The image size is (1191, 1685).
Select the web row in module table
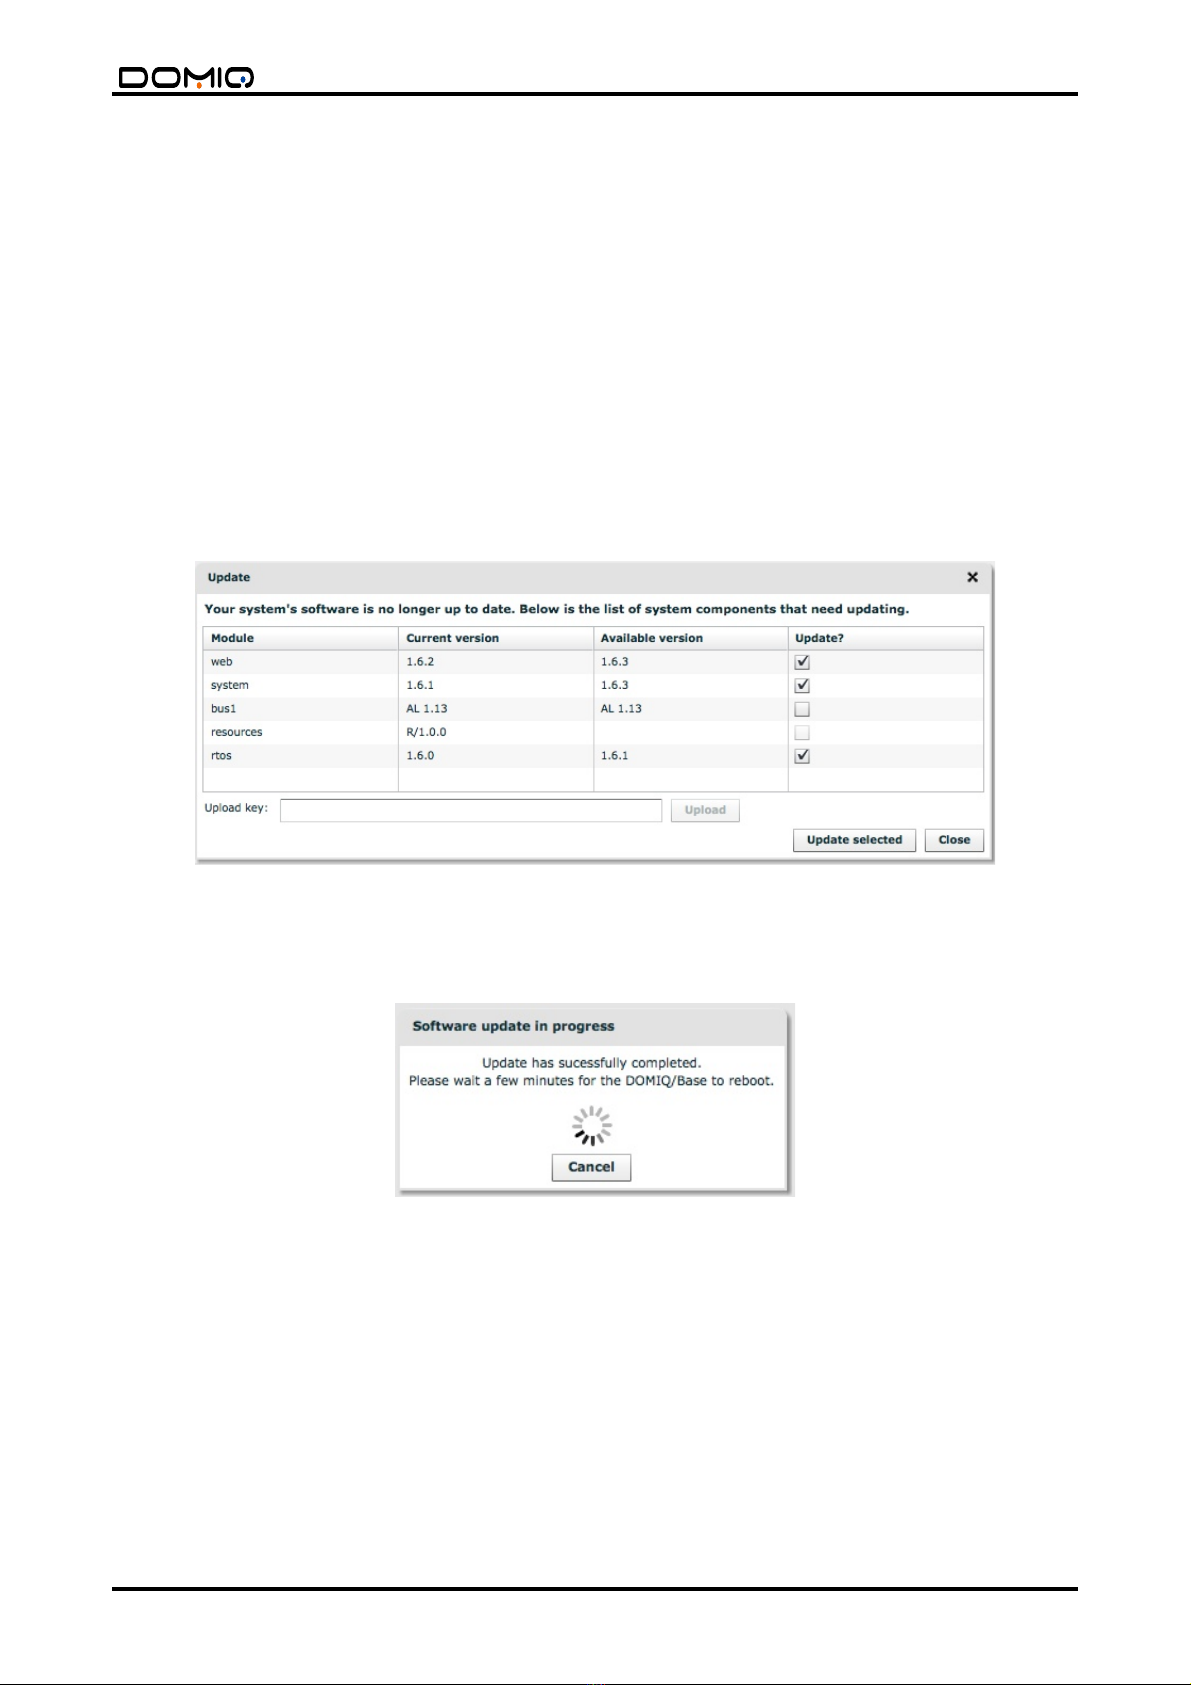222,662
